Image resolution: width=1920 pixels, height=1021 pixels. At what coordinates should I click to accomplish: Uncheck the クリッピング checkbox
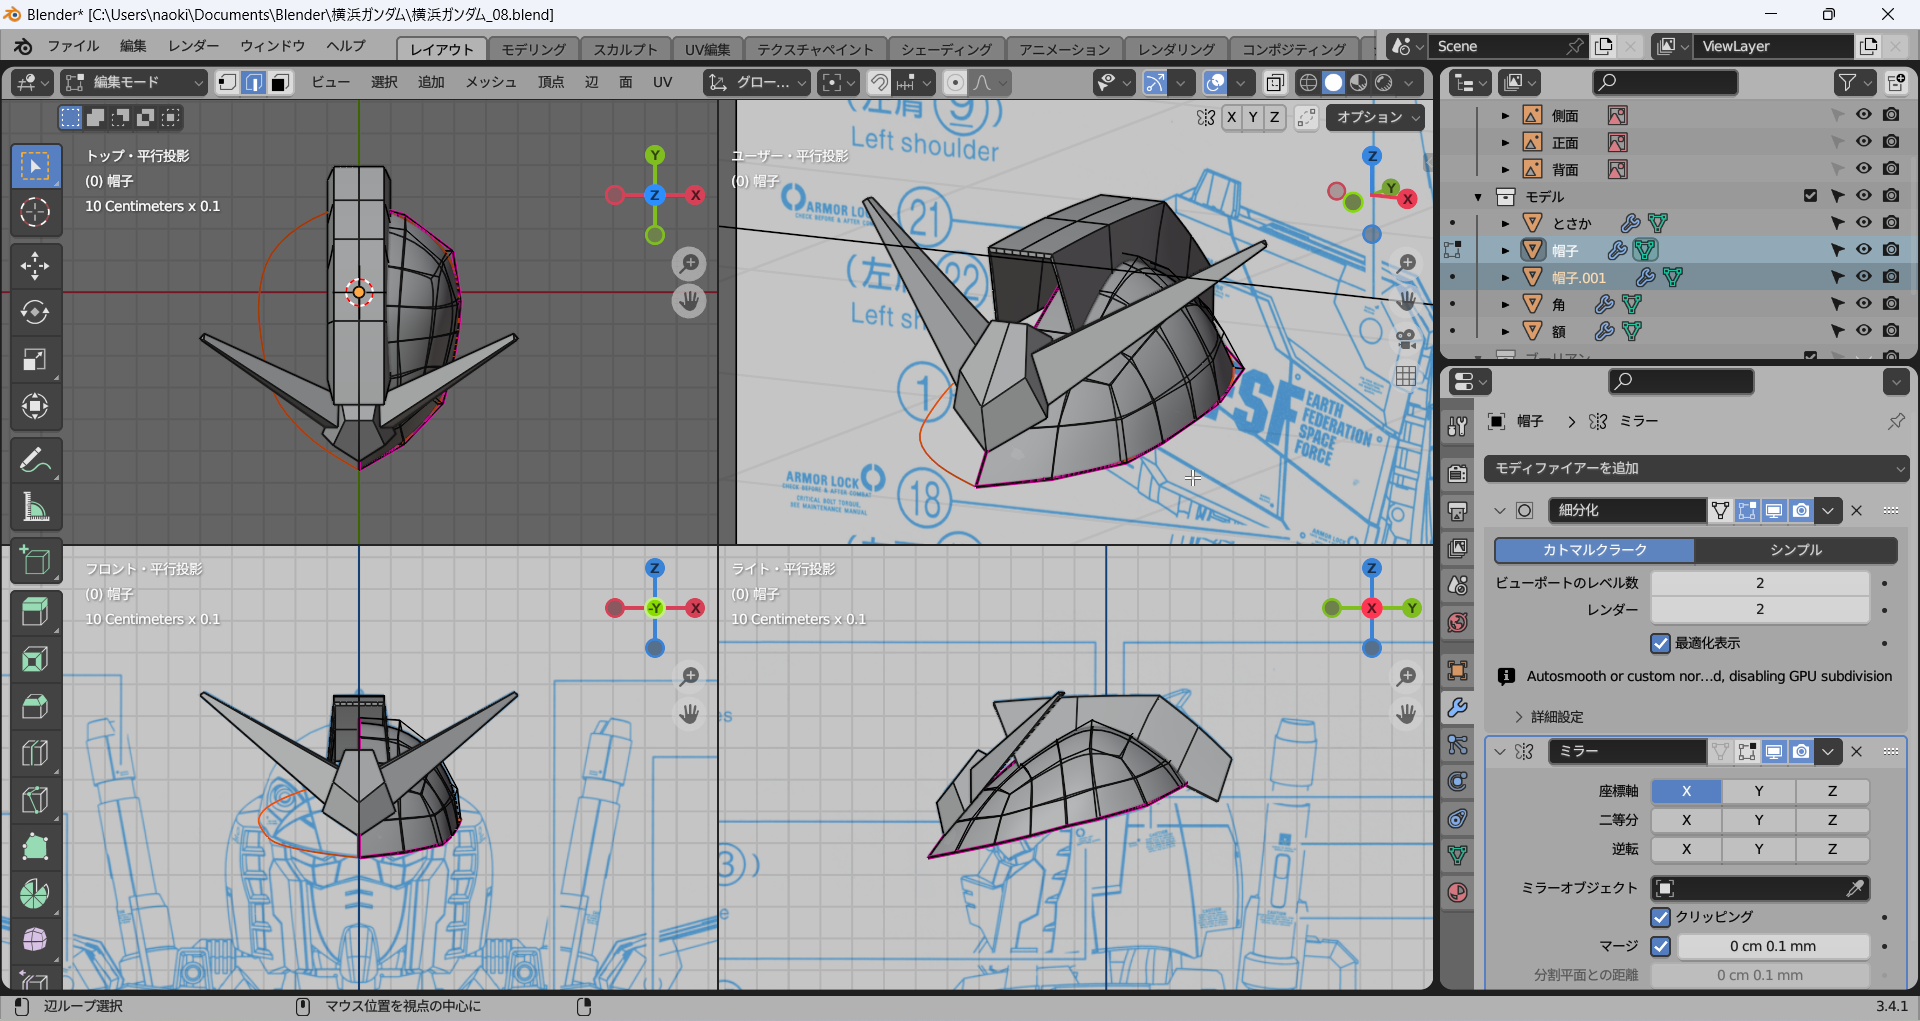coord(1661,917)
